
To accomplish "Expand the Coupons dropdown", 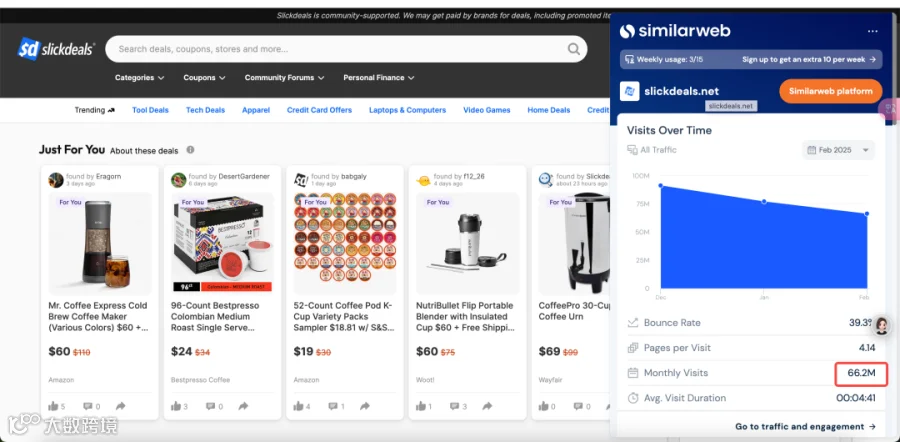I will pos(204,77).
